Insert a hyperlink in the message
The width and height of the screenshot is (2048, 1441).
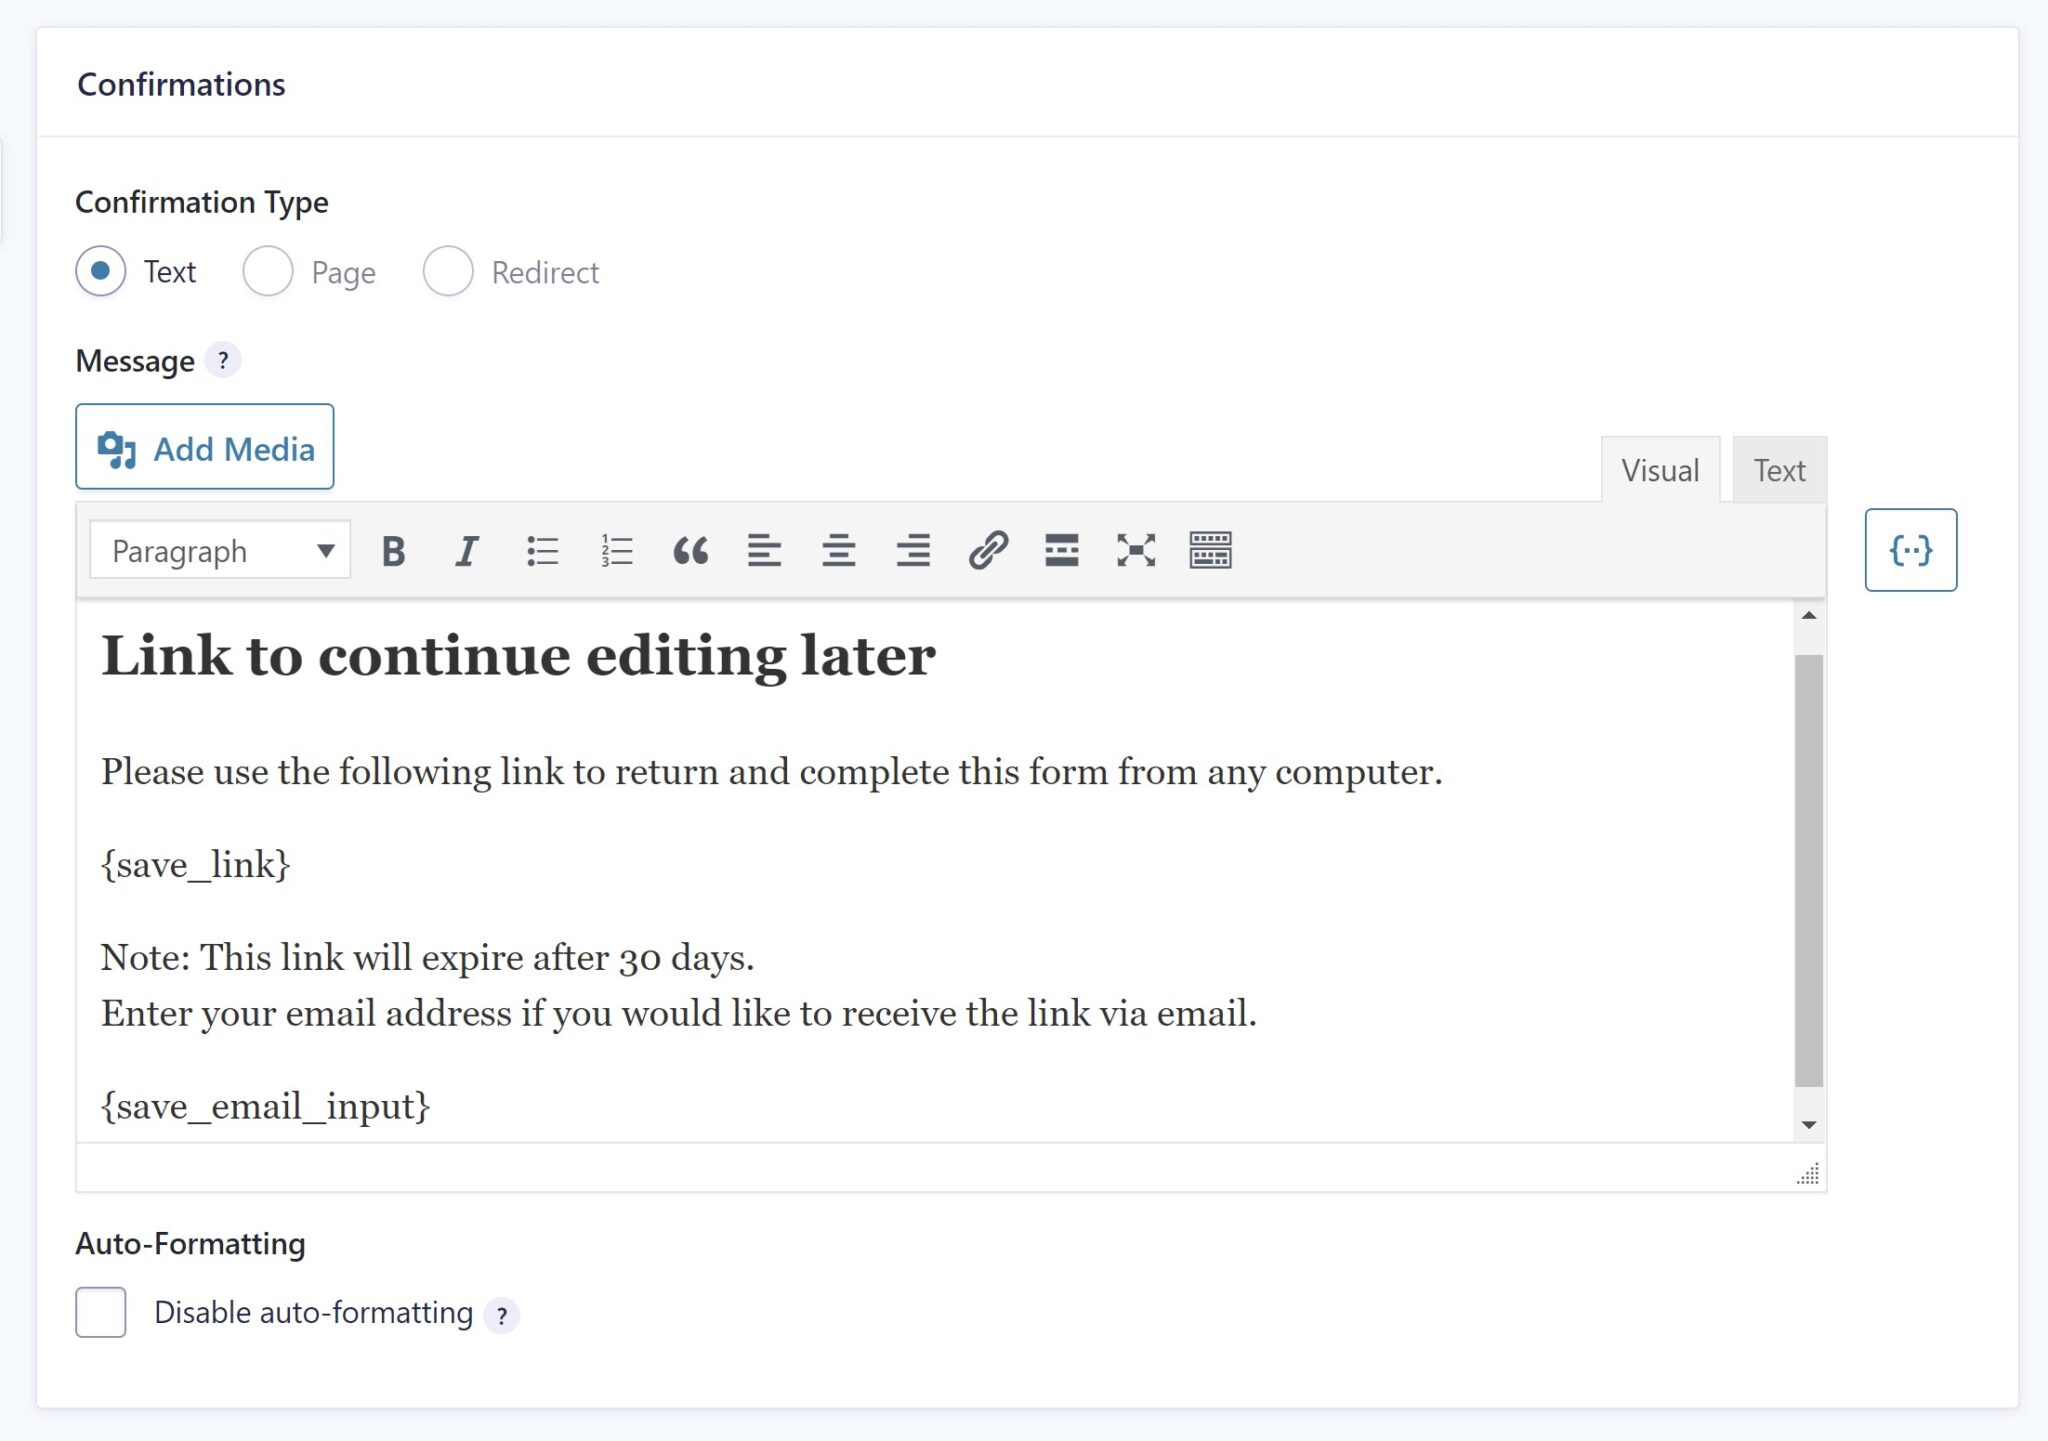[989, 550]
